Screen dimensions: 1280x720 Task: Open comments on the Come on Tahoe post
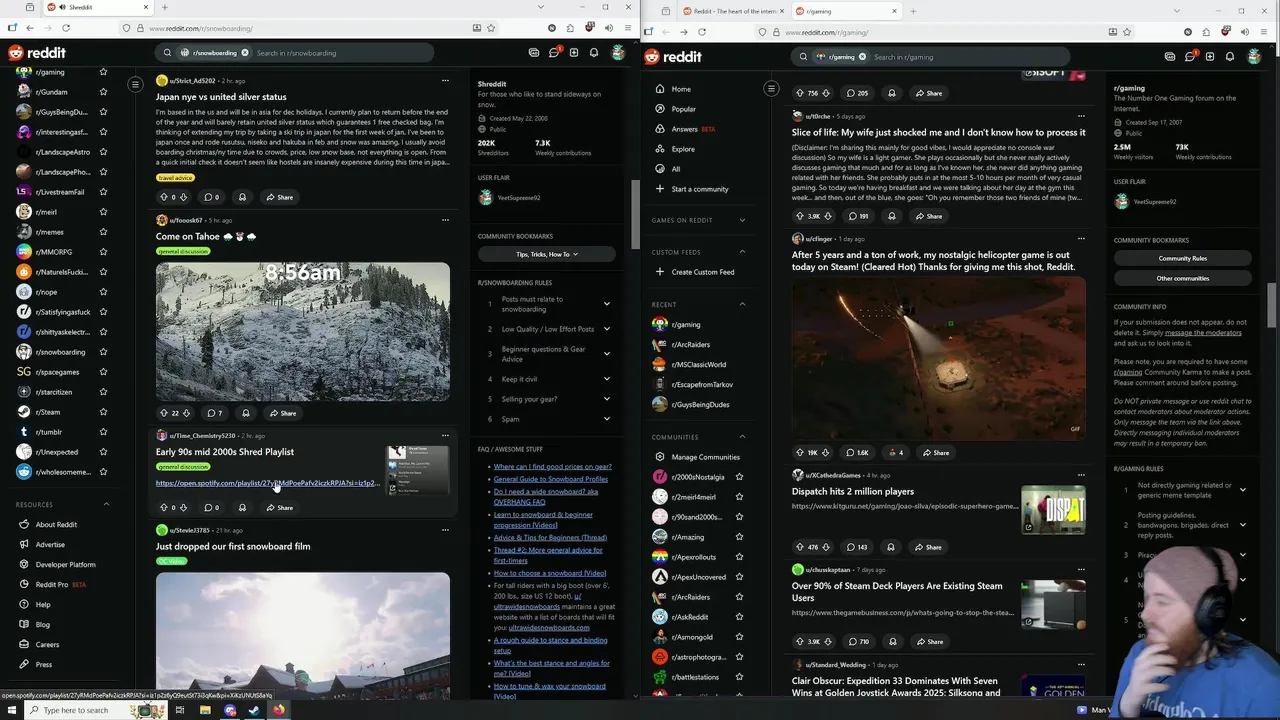click(215, 413)
